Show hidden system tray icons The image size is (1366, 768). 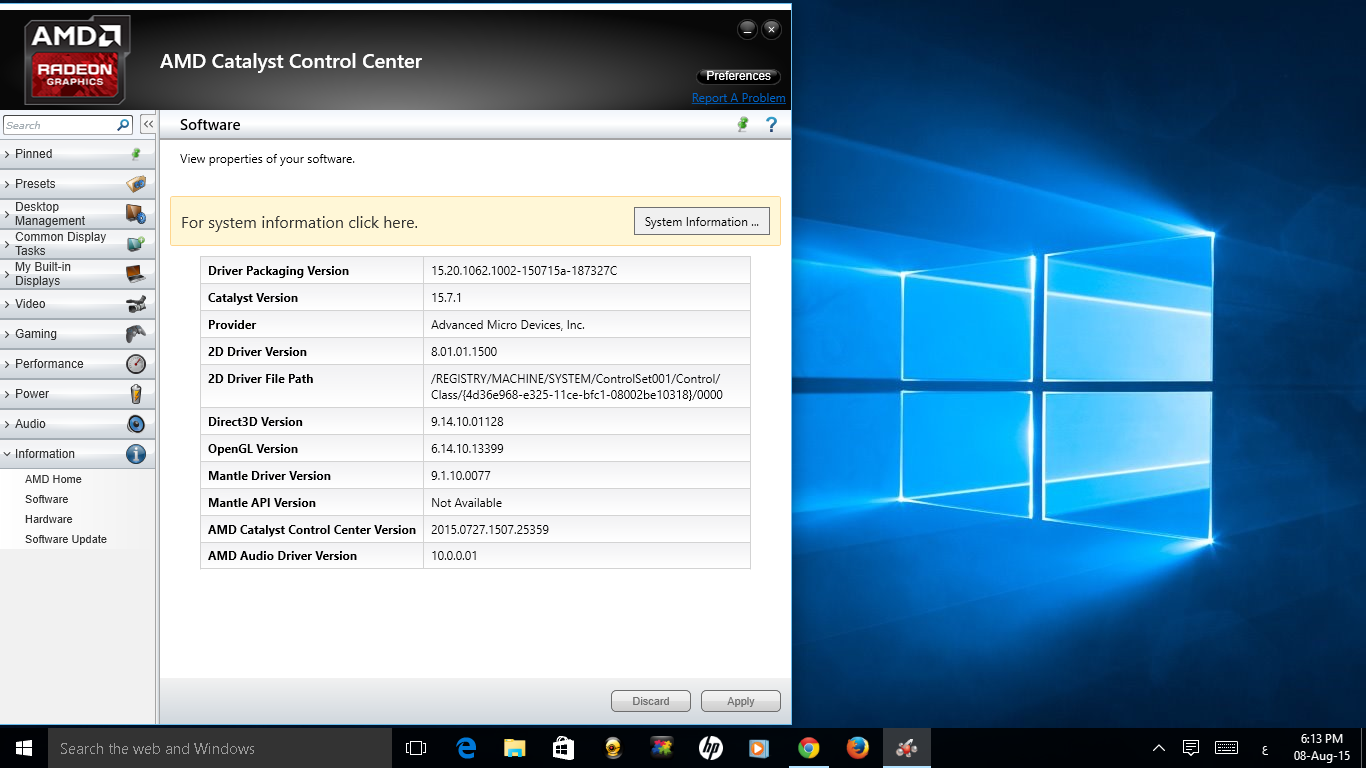[x=1159, y=748]
